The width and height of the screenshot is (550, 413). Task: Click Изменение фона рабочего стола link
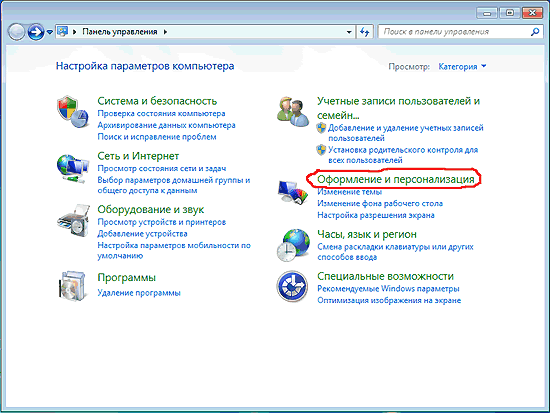pyautogui.click(x=380, y=204)
